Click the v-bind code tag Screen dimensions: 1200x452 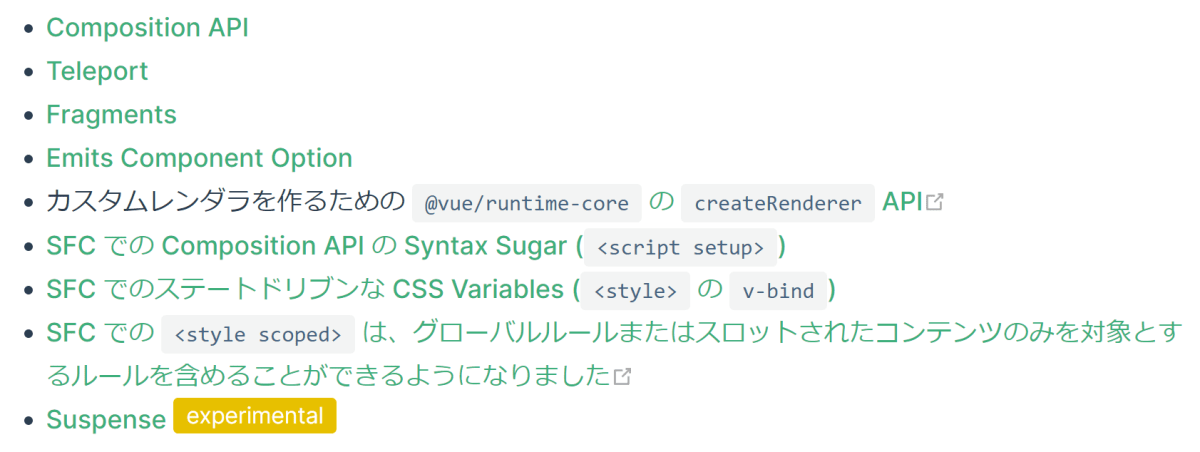[778, 291]
